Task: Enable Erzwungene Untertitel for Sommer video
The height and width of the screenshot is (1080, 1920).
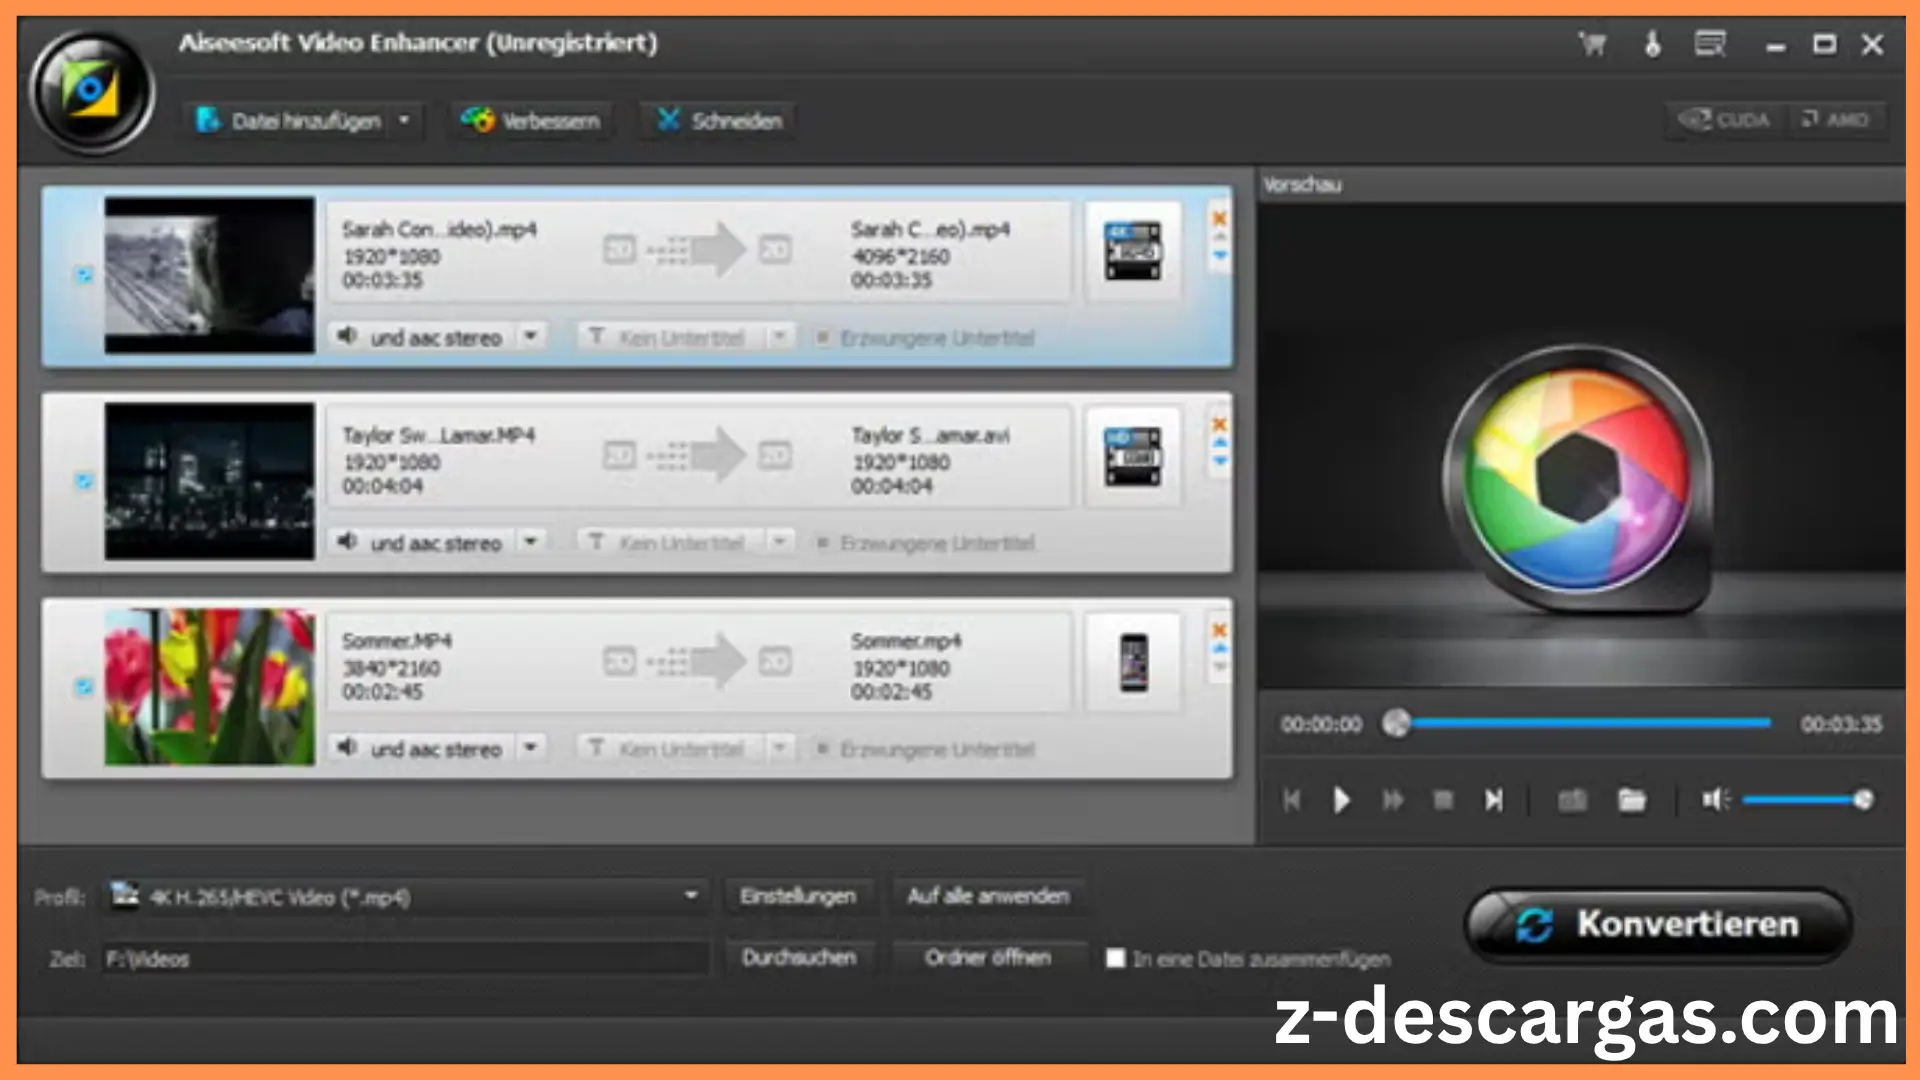Action: click(x=822, y=749)
